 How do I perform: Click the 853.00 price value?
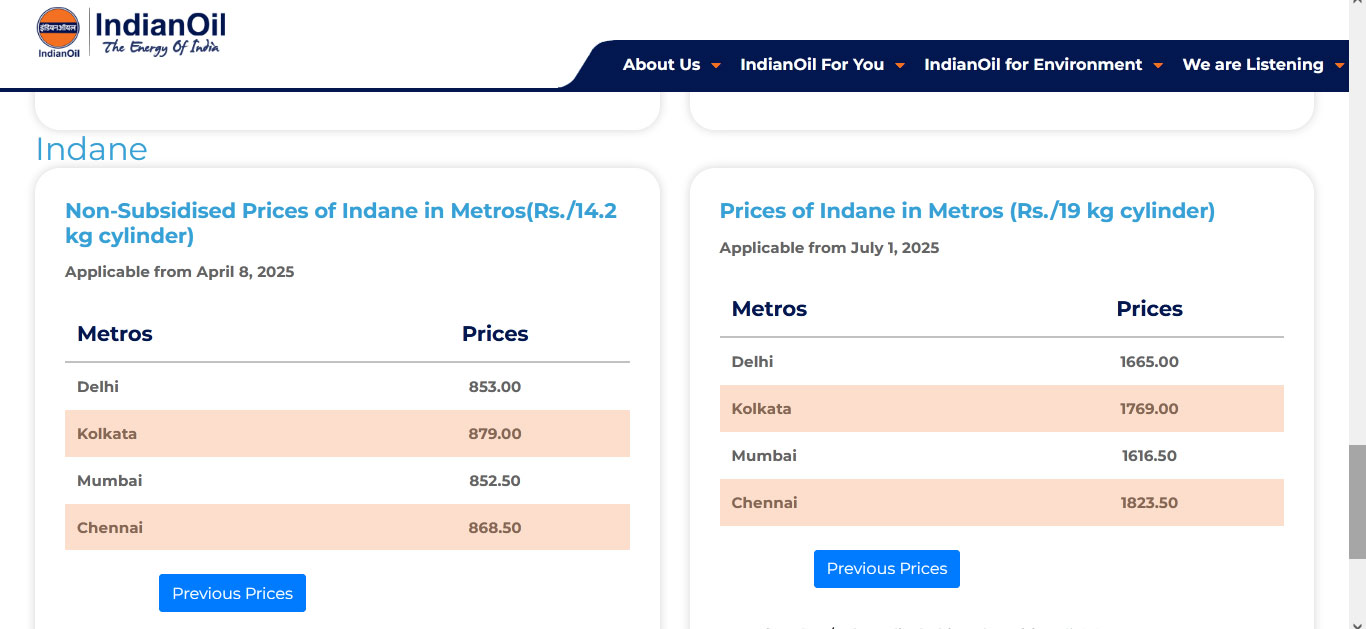(495, 387)
